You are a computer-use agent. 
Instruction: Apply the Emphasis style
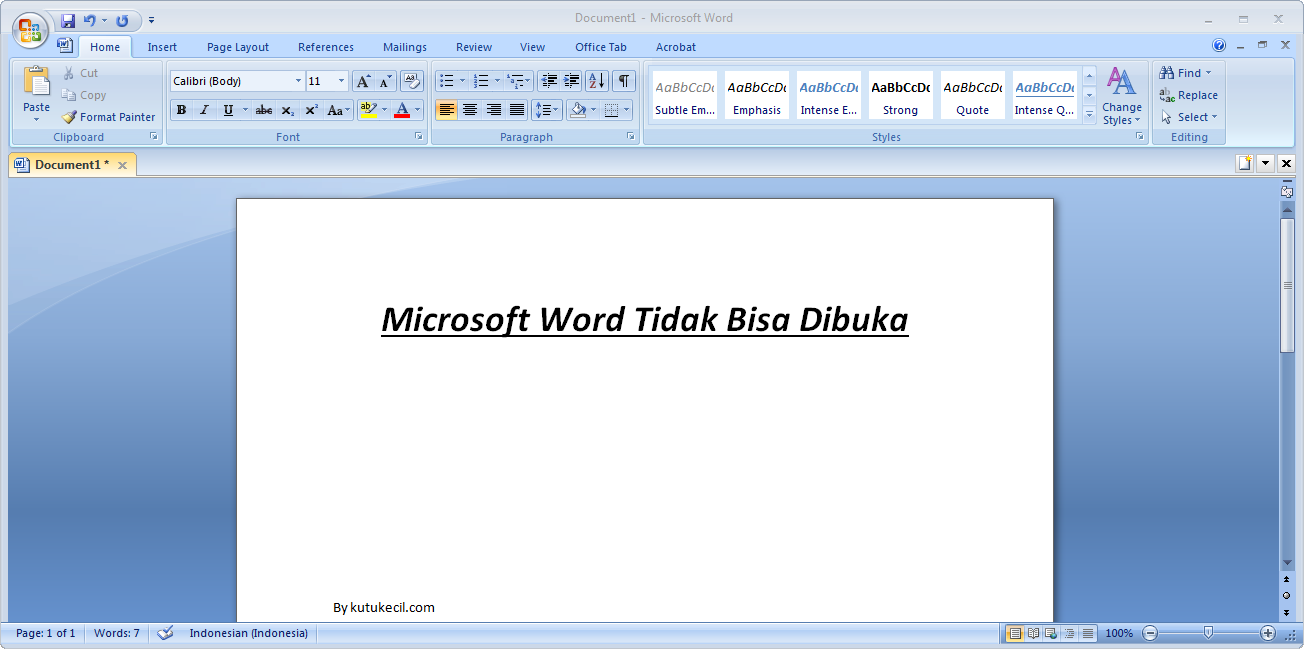click(x=757, y=96)
